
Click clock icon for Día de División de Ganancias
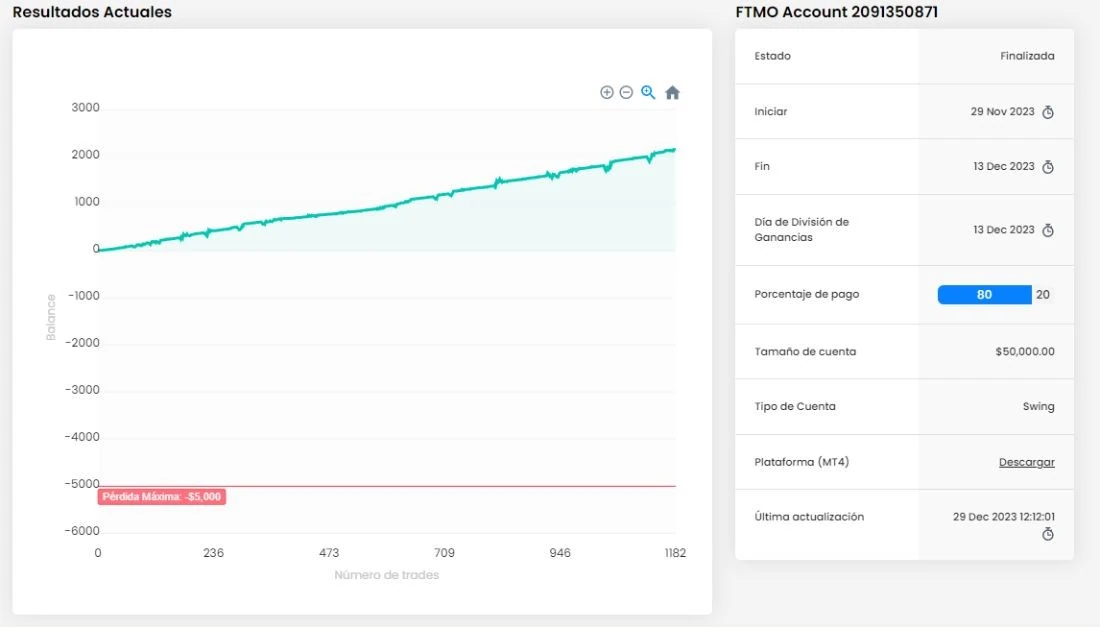(x=1047, y=230)
